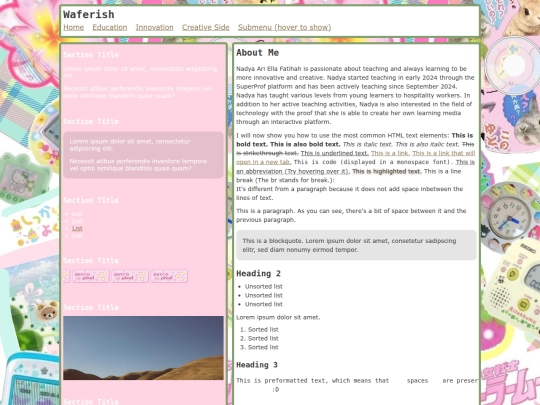
Task: Click the monospace 'This is code' text
Action: [x=373, y=162]
